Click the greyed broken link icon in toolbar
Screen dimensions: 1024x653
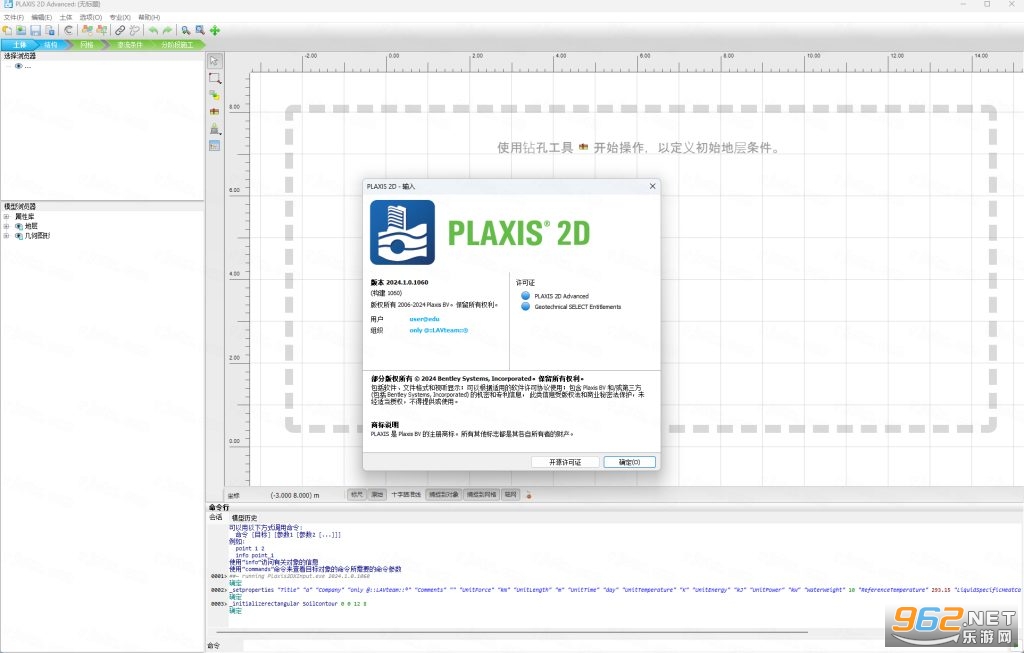135,30
